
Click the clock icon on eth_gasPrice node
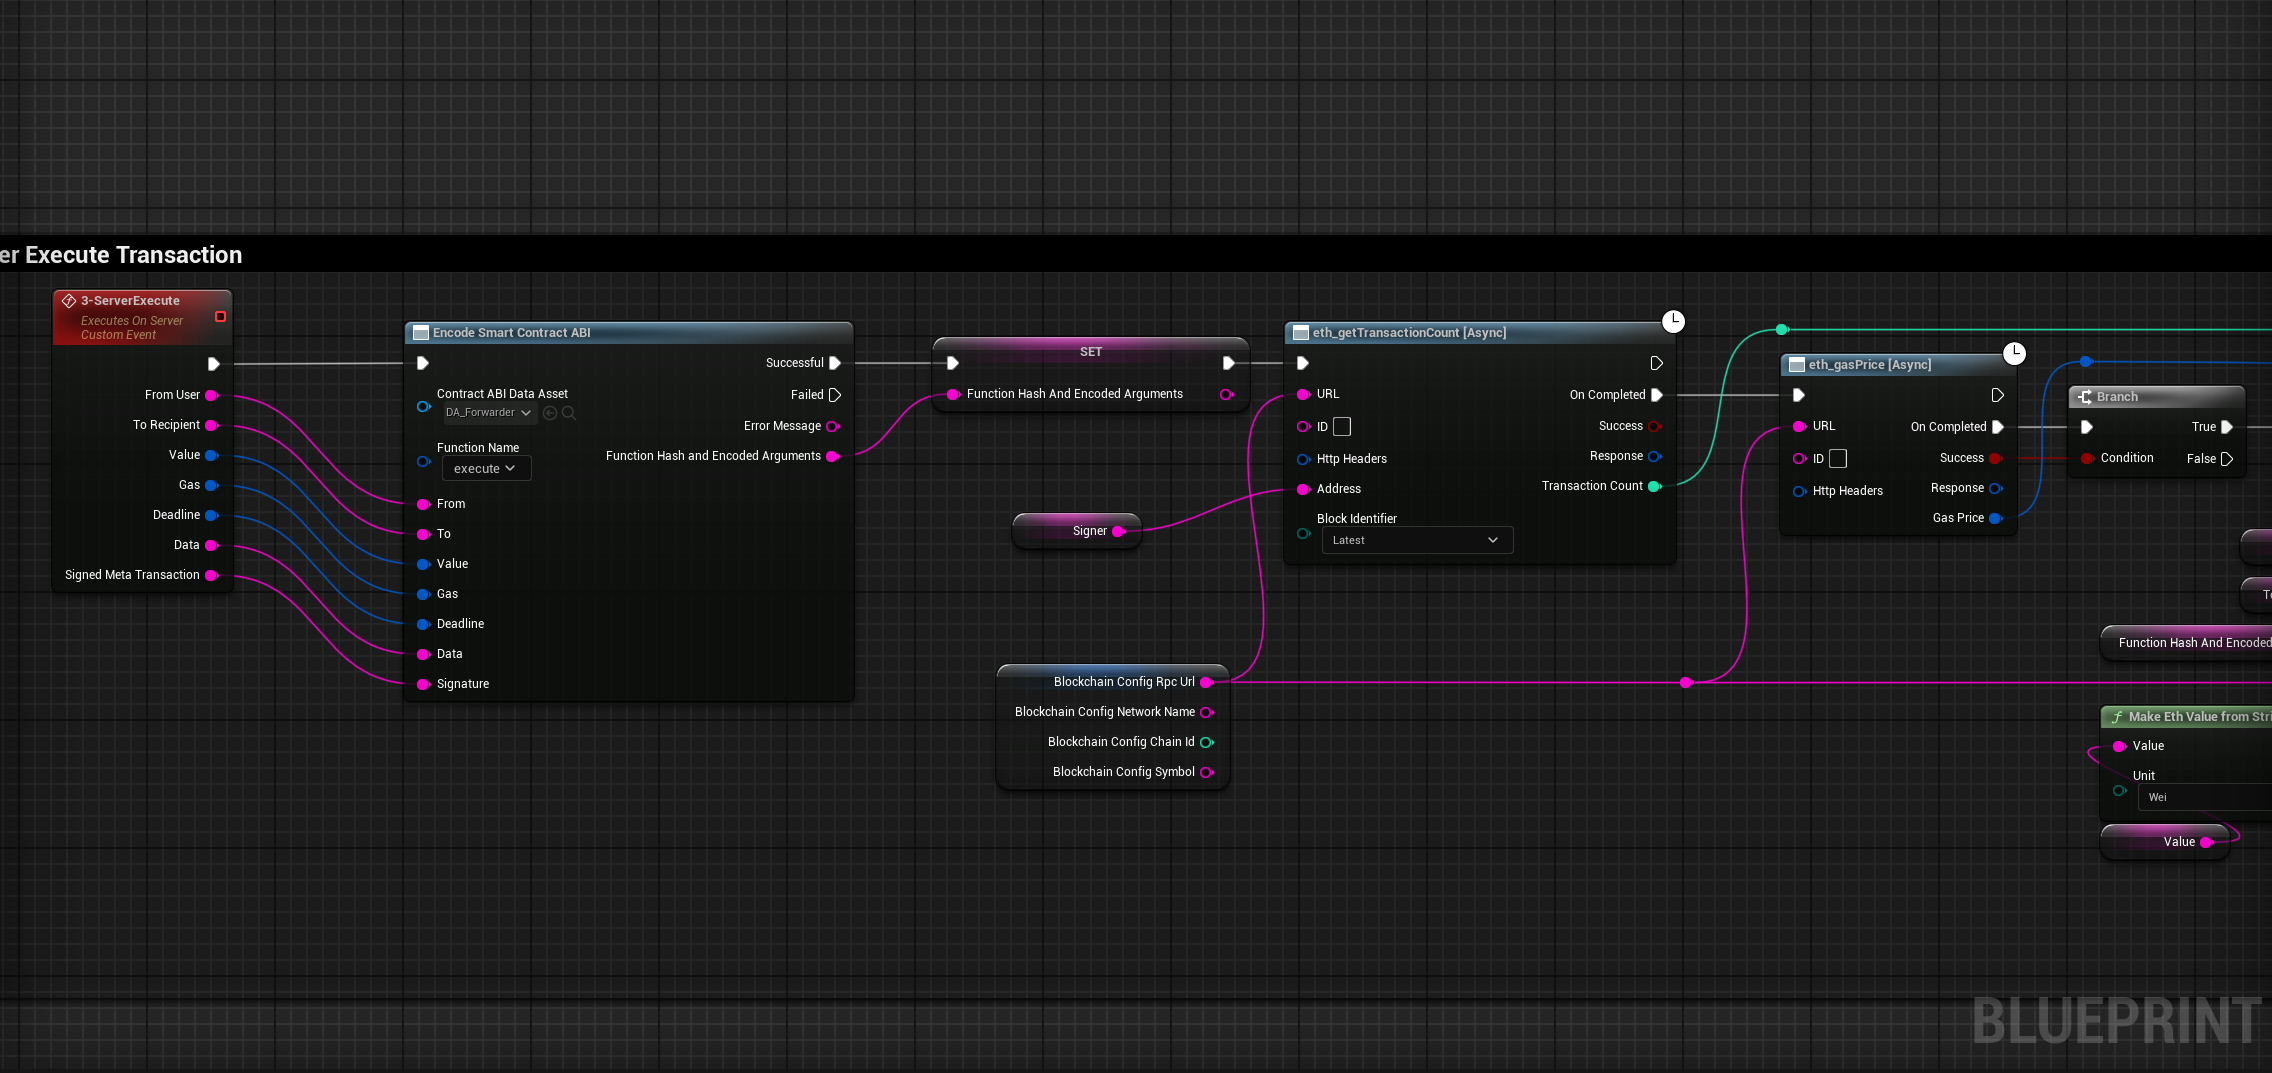[2014, 353]
